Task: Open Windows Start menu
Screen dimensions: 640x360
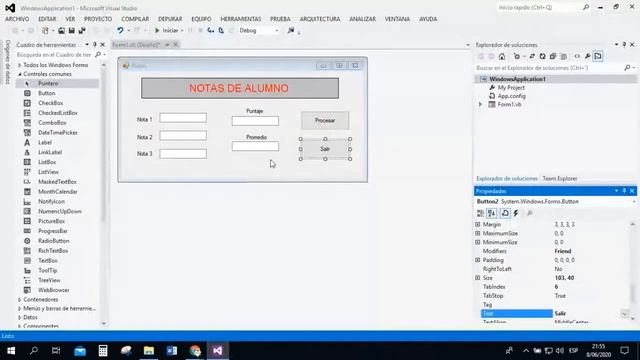Action: coord(11,351)
